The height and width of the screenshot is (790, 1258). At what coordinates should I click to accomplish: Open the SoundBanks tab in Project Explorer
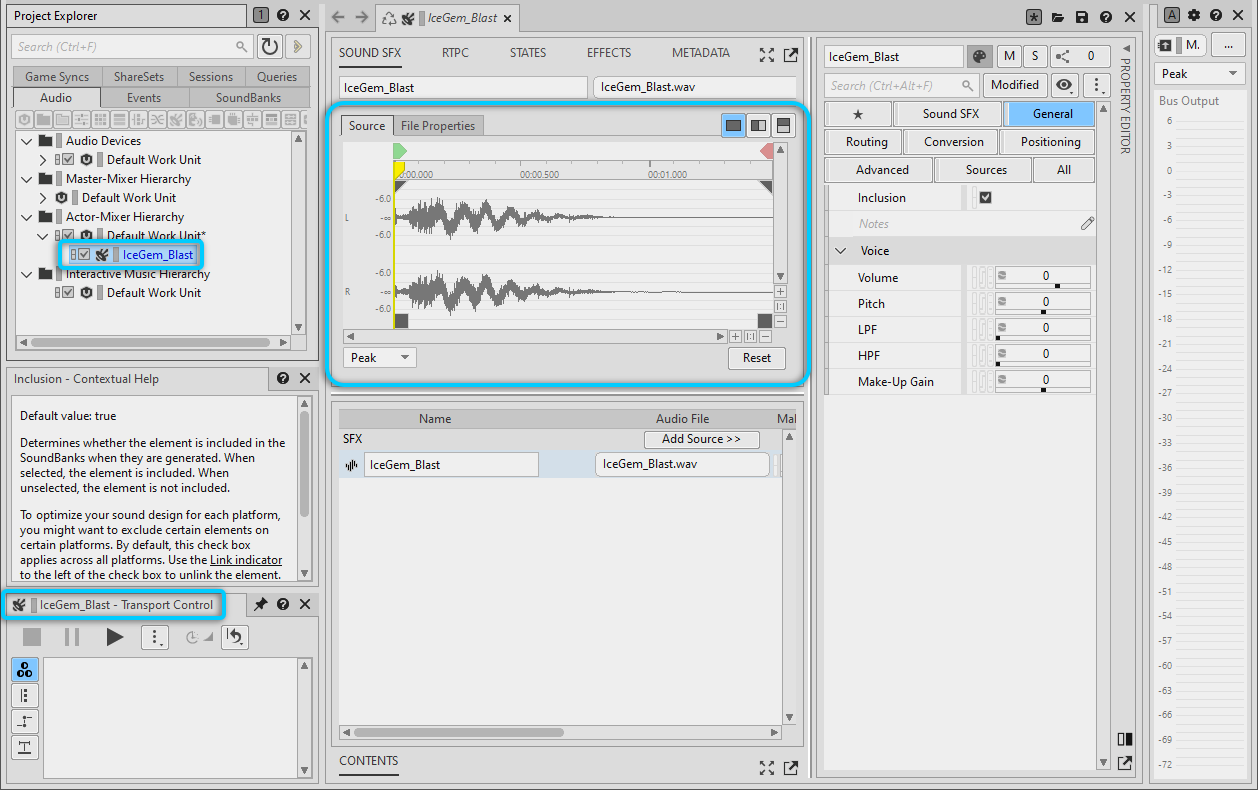pos(248,98)
